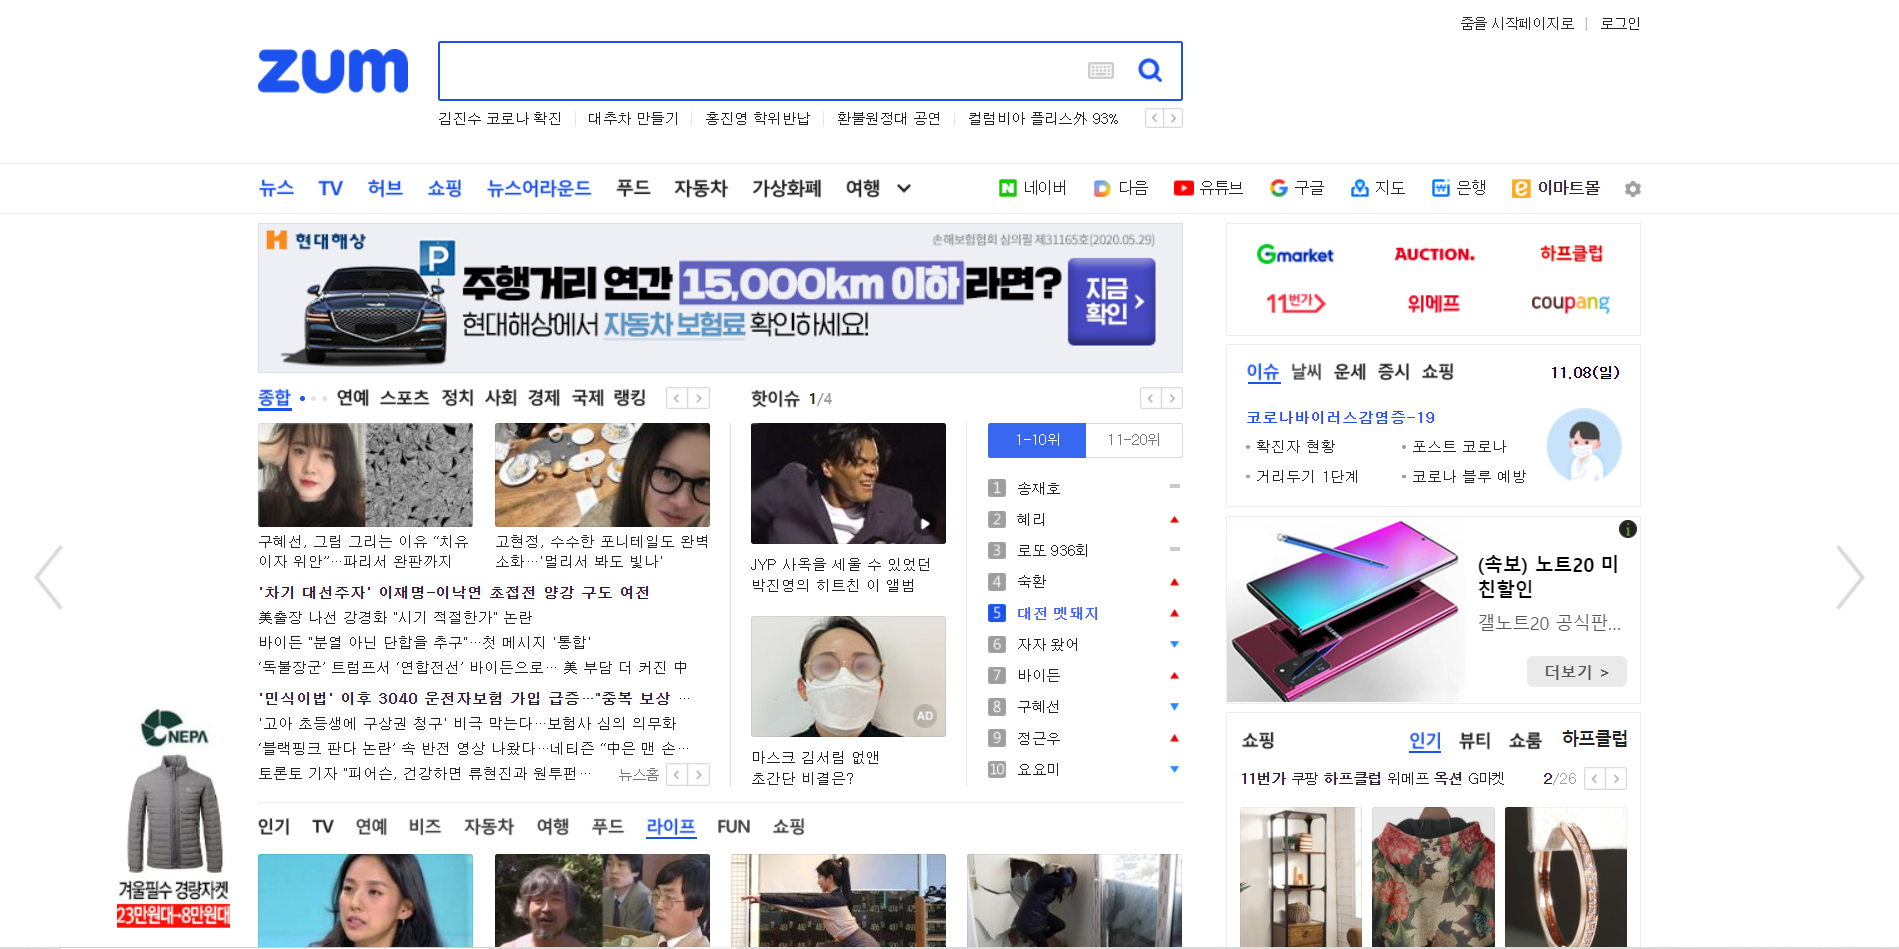Open ranked keyword 대전 멧돼지
1899x949 pixels.
click(1057, 613)
